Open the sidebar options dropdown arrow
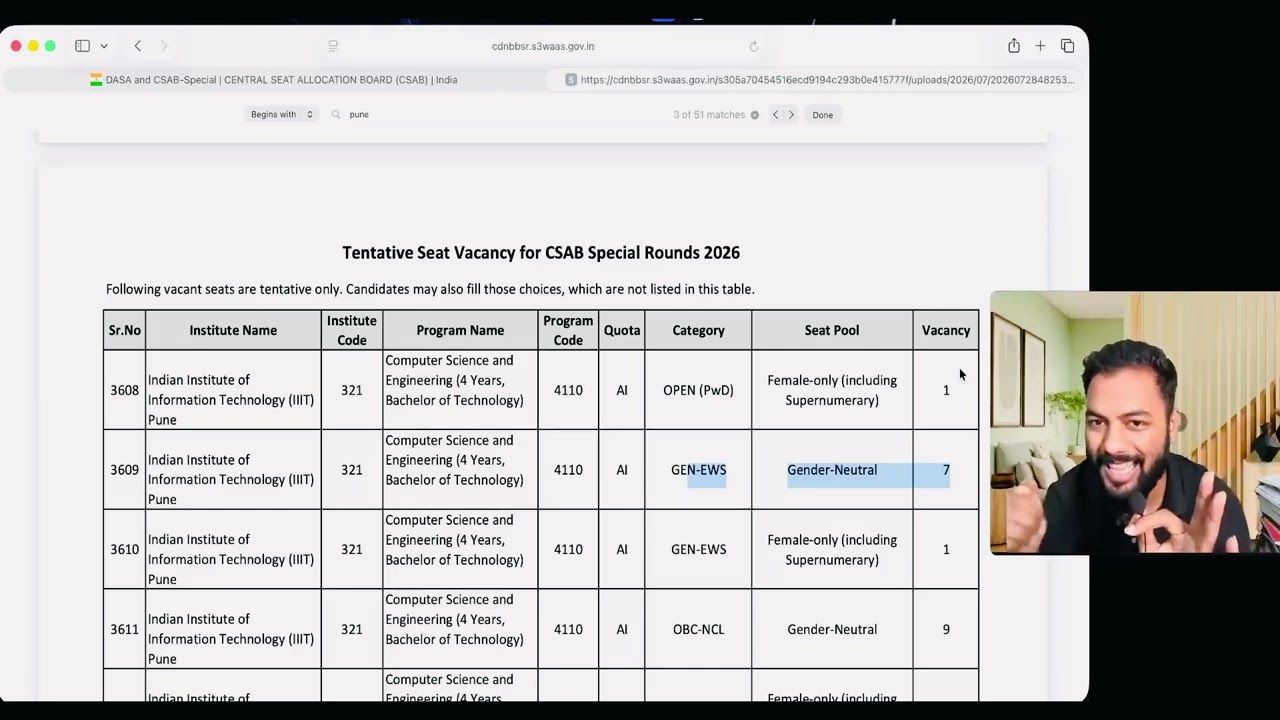Viewport: 1280px width, 720px height. click(104, 46)
